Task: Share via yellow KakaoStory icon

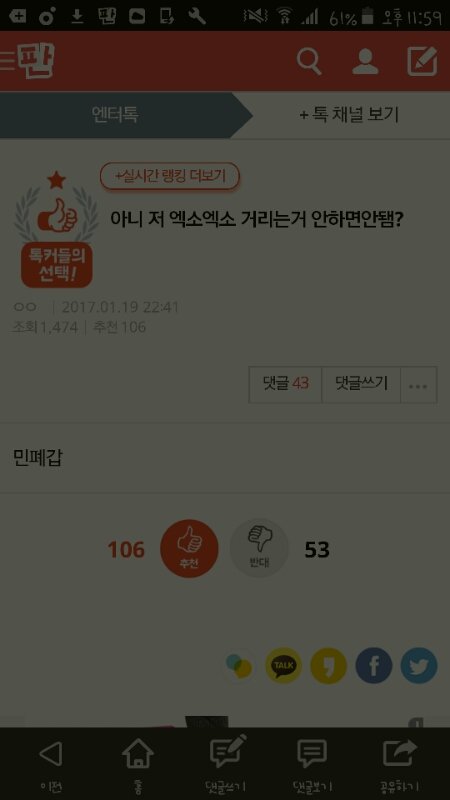Action: 329,665
